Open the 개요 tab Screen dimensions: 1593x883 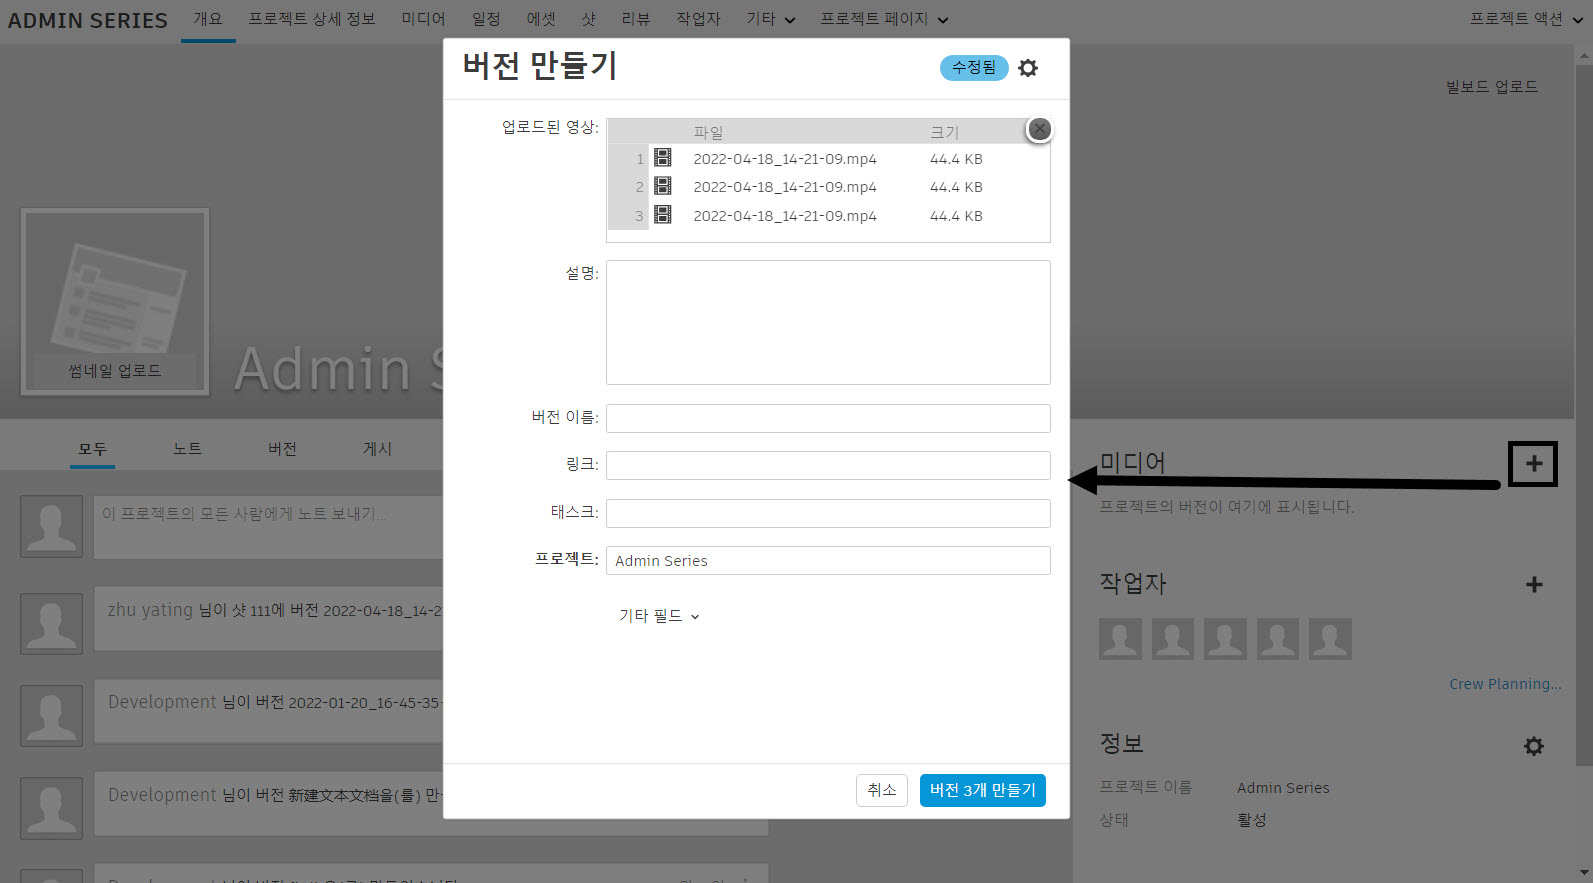208,19
